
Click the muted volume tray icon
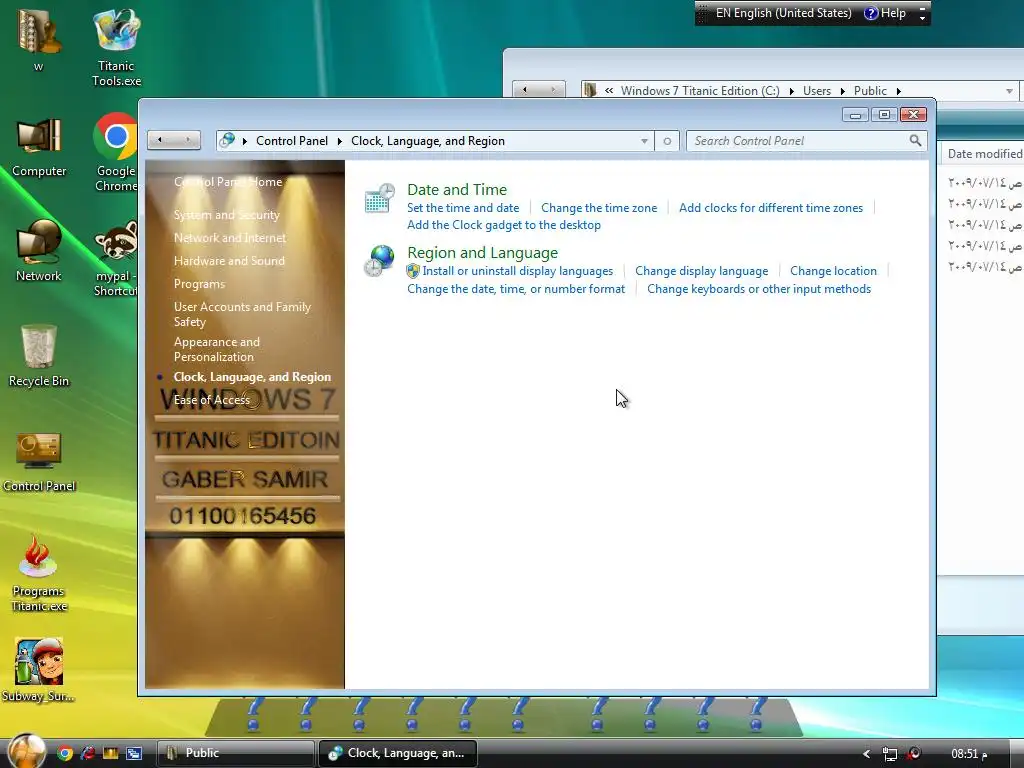click(x=914, y=754)
